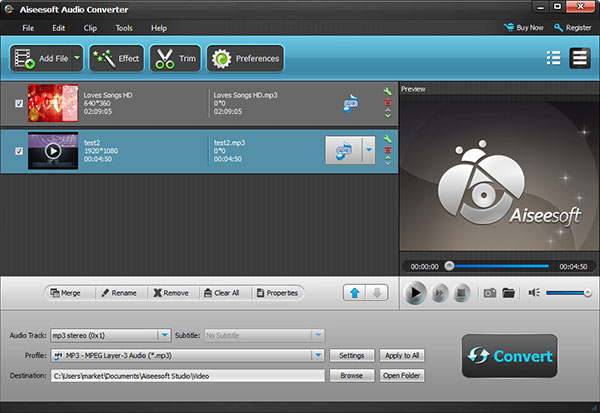Play the preview video
600x413 pixels.
coord(415,293)
